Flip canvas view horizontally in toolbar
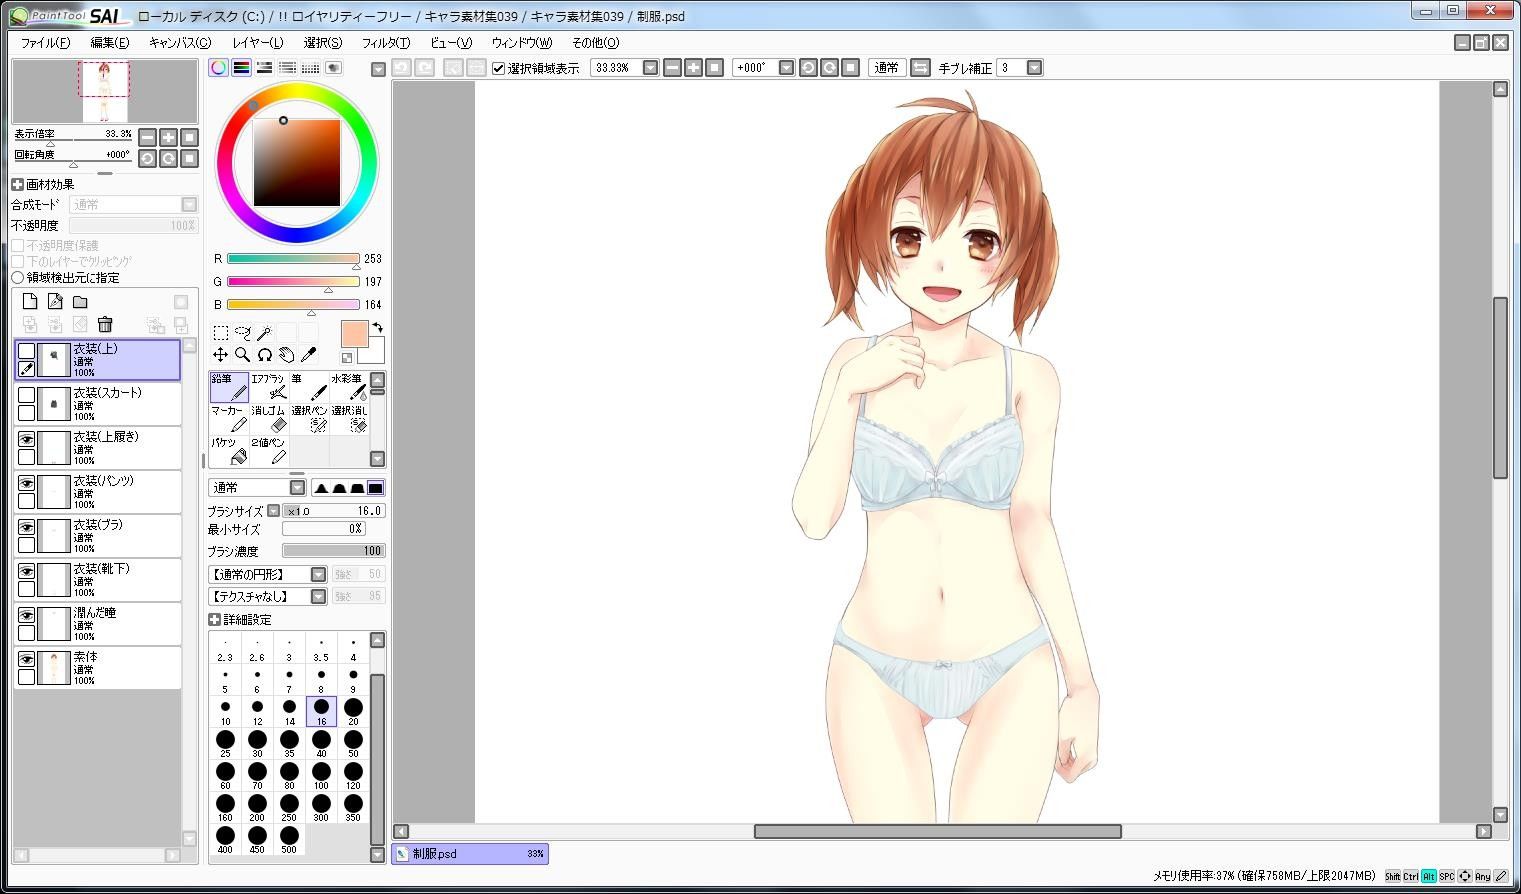The width and height of the screenshot is (1521, 894). tap(921, 68)
